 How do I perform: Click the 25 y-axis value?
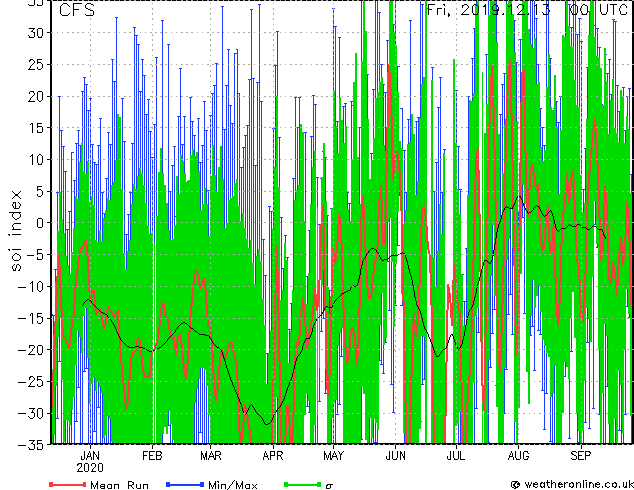pos(36,65)
